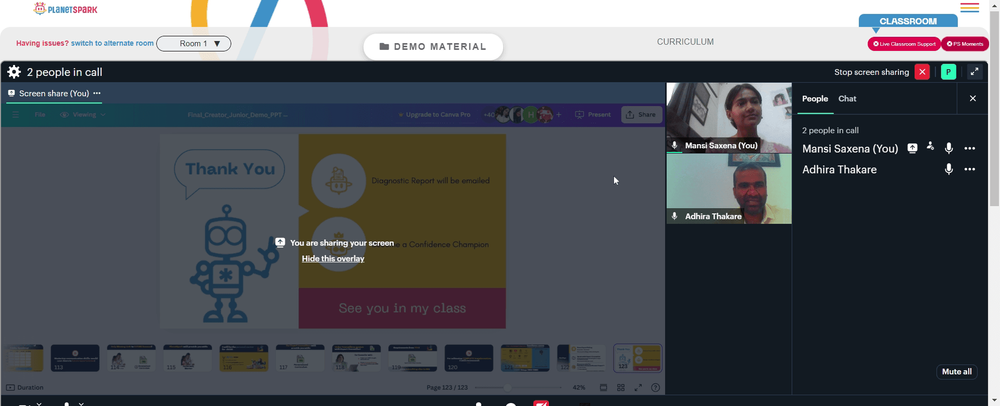Click the H collaborator avatar
The image size is (1000, 406).
click(x=531, y=115)
